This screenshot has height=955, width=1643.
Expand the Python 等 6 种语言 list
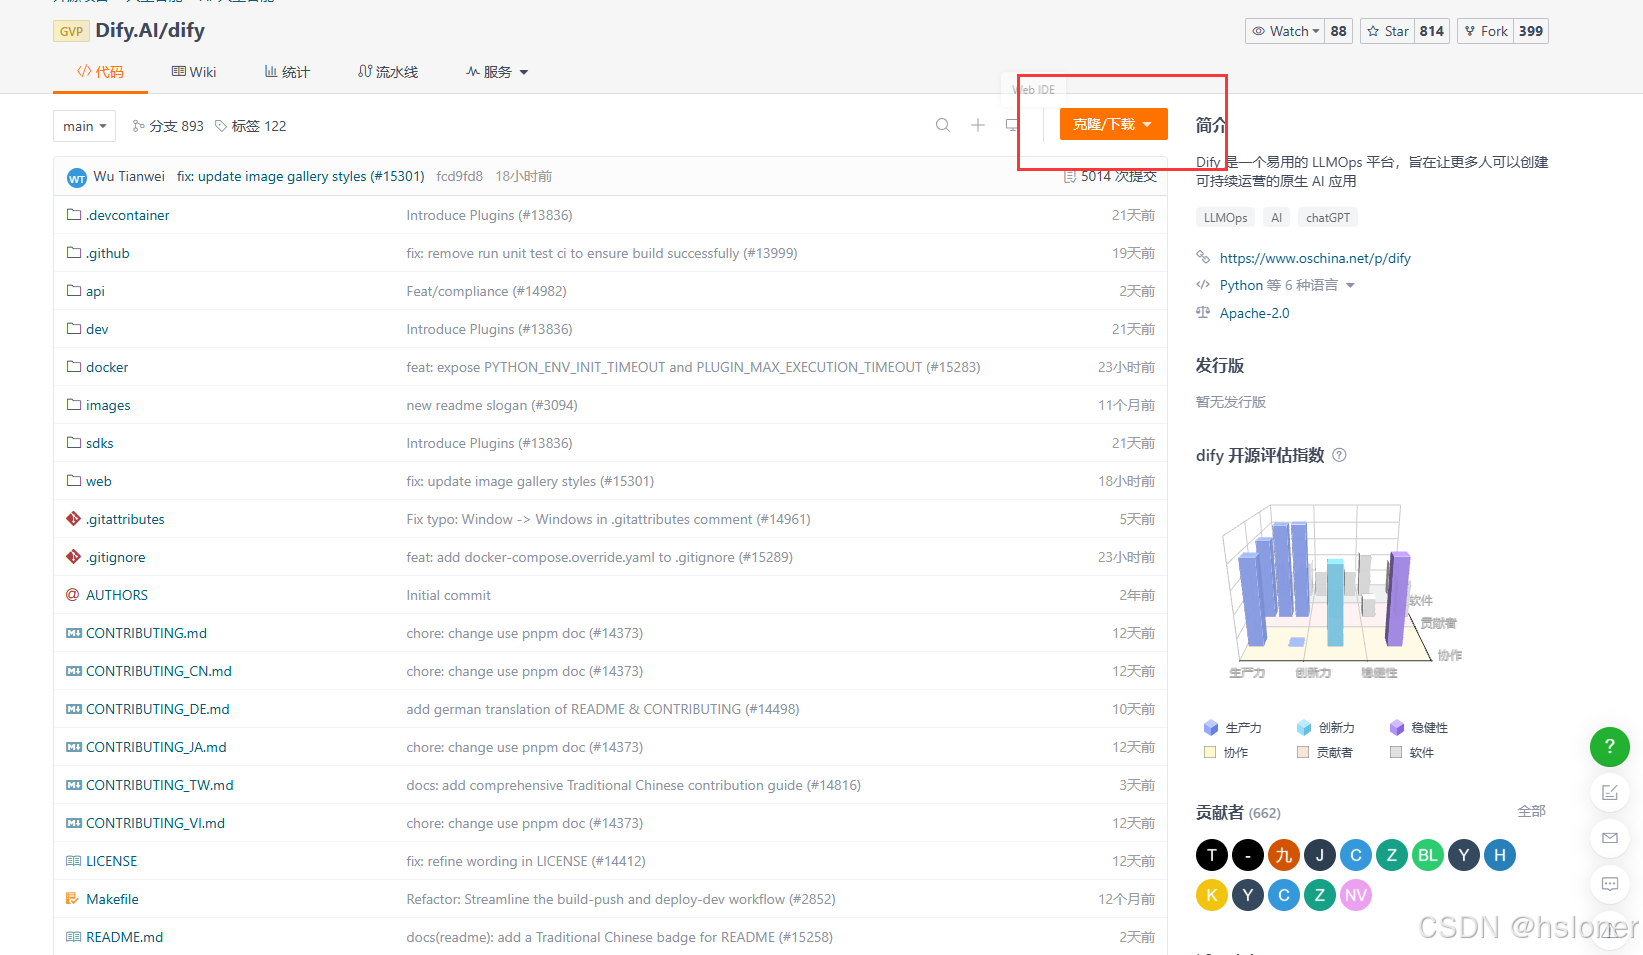coord(1287,285)
